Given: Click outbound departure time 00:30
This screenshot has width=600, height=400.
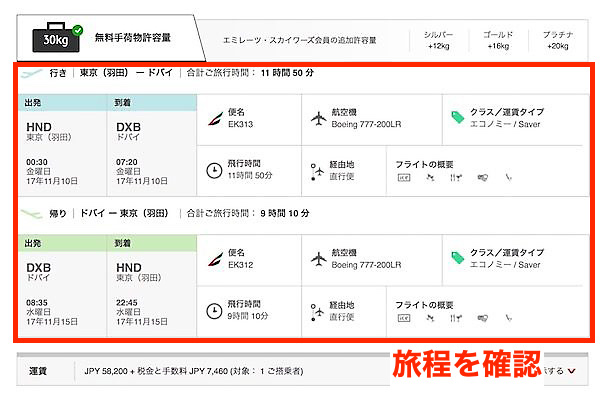Looking at the screenshot, I should pos(37,162).
